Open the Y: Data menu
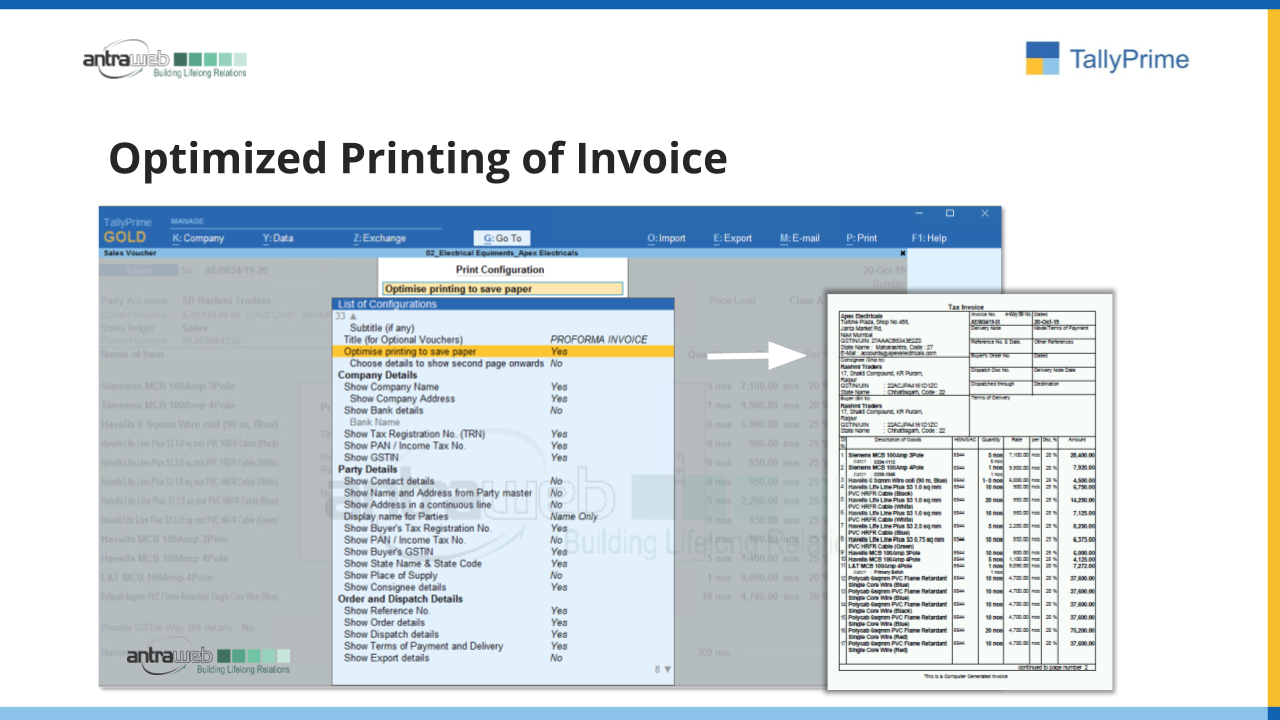Screen dimensions: 1280x720 (x=278, y=238)
